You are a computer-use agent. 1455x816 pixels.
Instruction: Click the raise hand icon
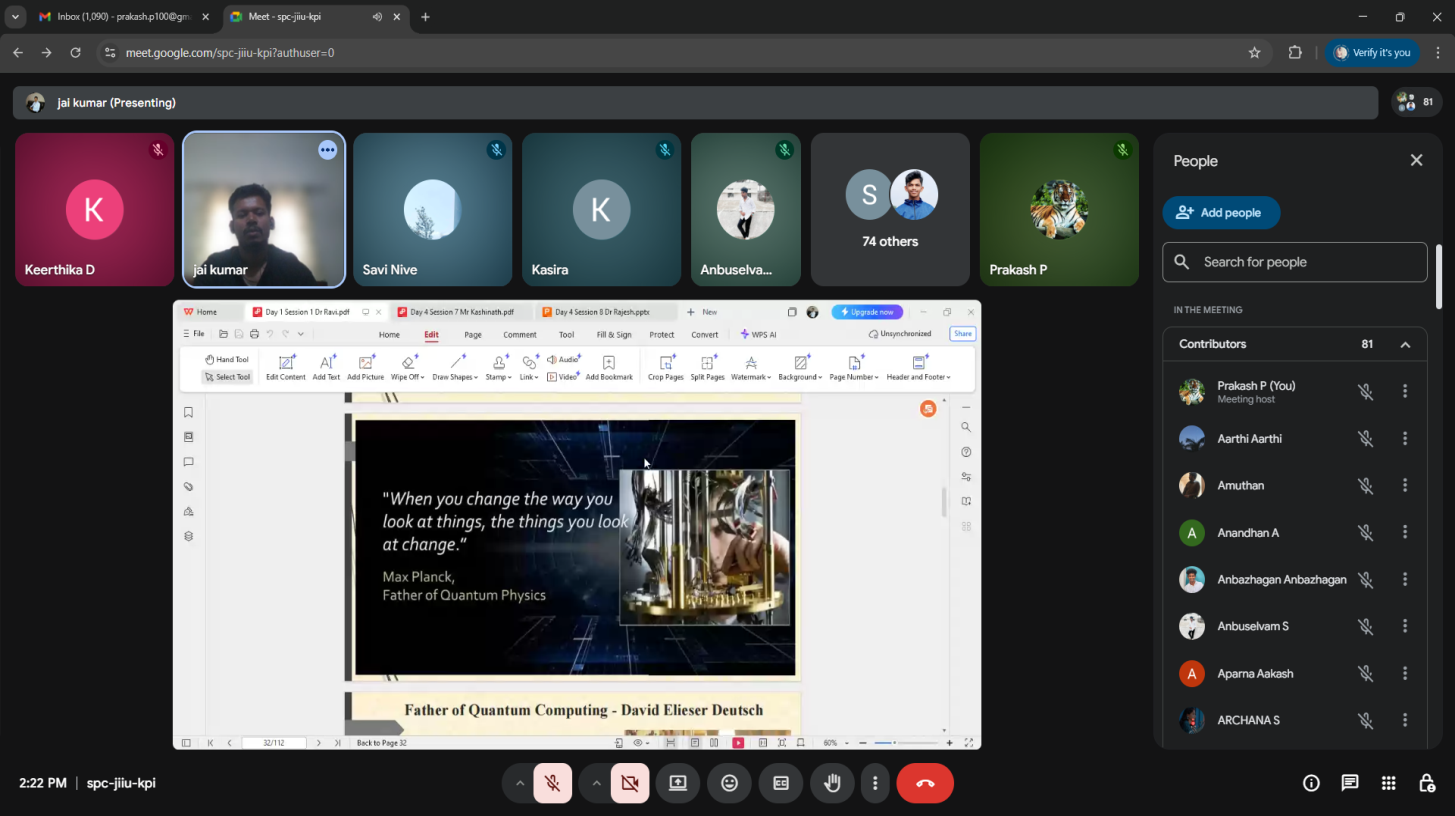[832, 783]
